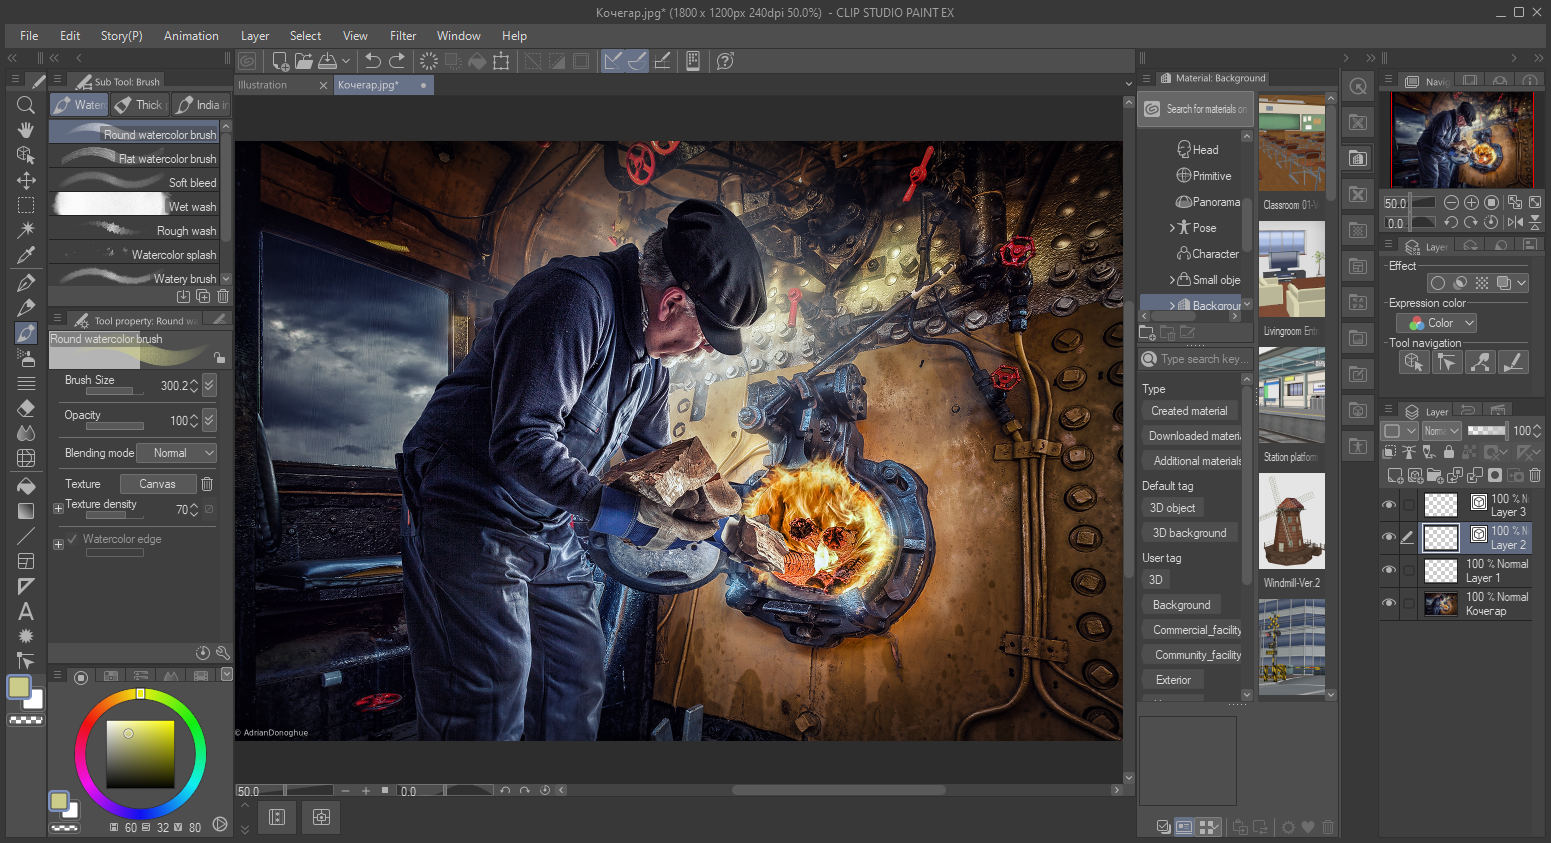Switch to the Illustration document tab
This screenshot has width=1551, height=843.
[x=283, y=85]
